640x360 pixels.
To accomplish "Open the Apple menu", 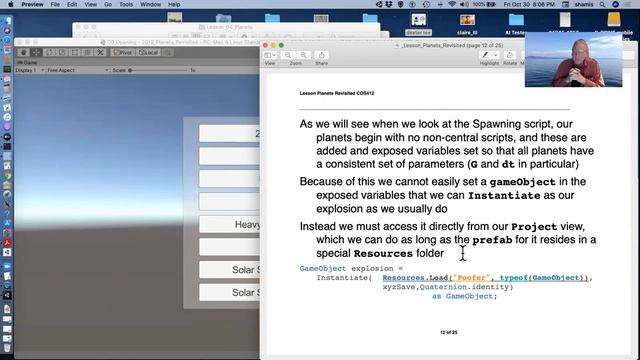I will (x=11, y=4).
